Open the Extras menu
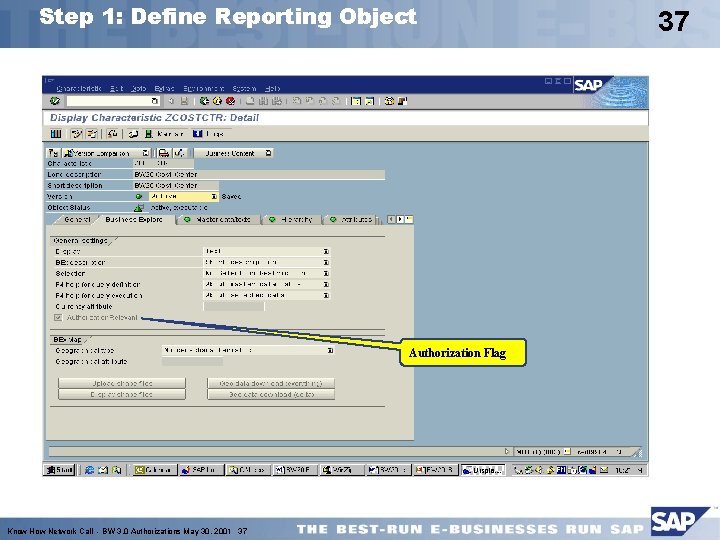Viewport: 720px width, 540px height. click(164, 89)
